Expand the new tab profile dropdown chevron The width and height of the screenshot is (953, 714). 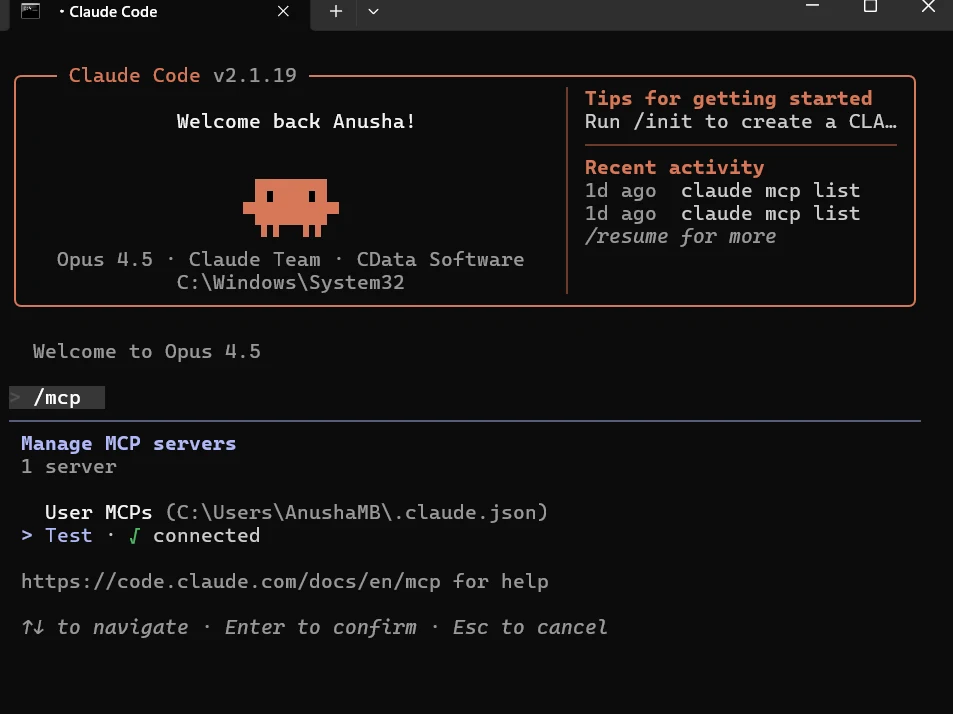click(x=373, y=11)
